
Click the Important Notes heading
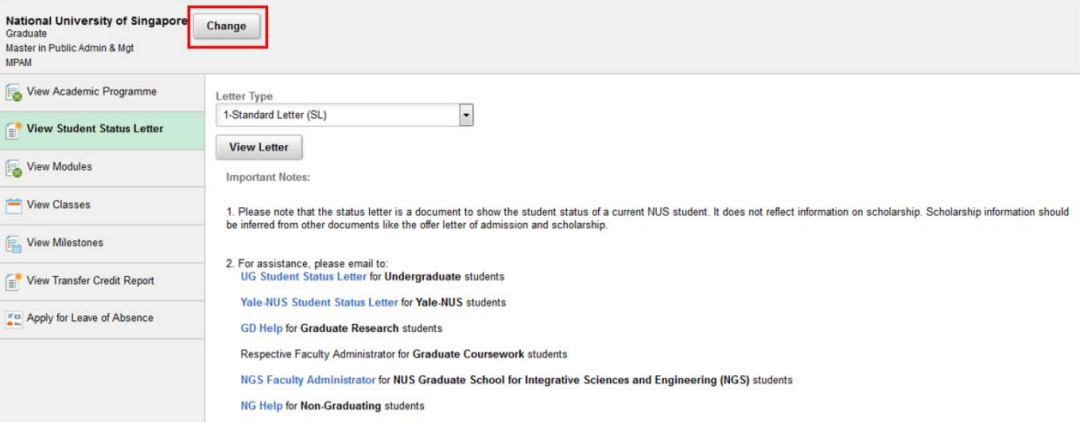click(269, 178)
